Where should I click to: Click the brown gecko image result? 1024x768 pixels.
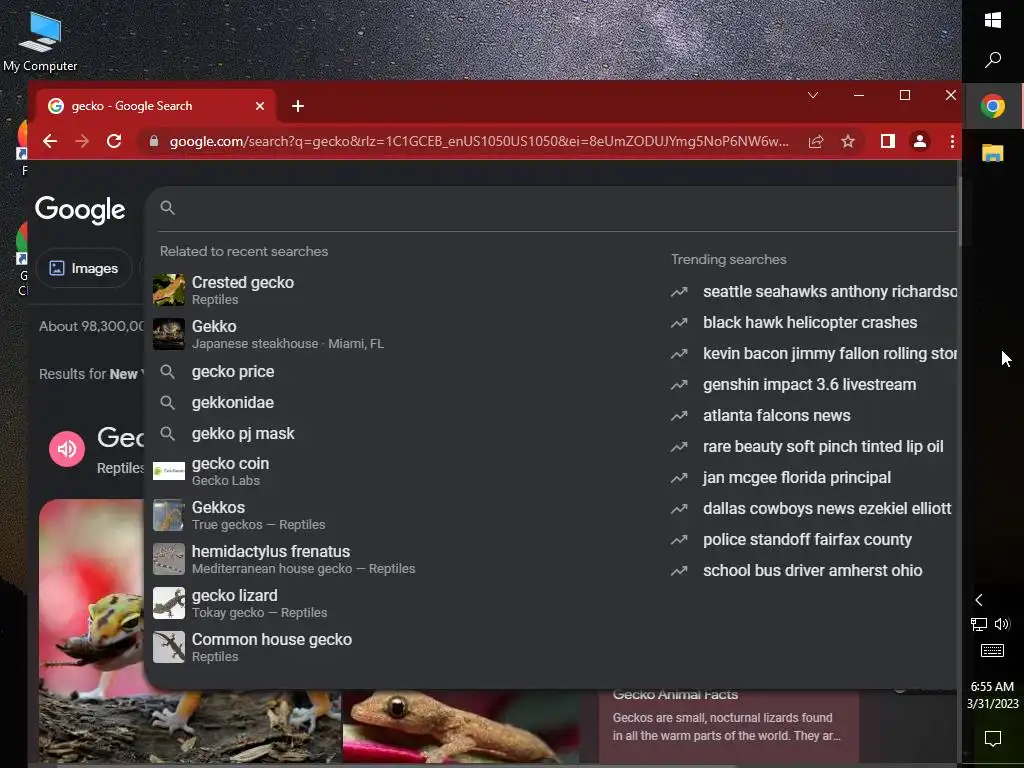click(460, 727)
